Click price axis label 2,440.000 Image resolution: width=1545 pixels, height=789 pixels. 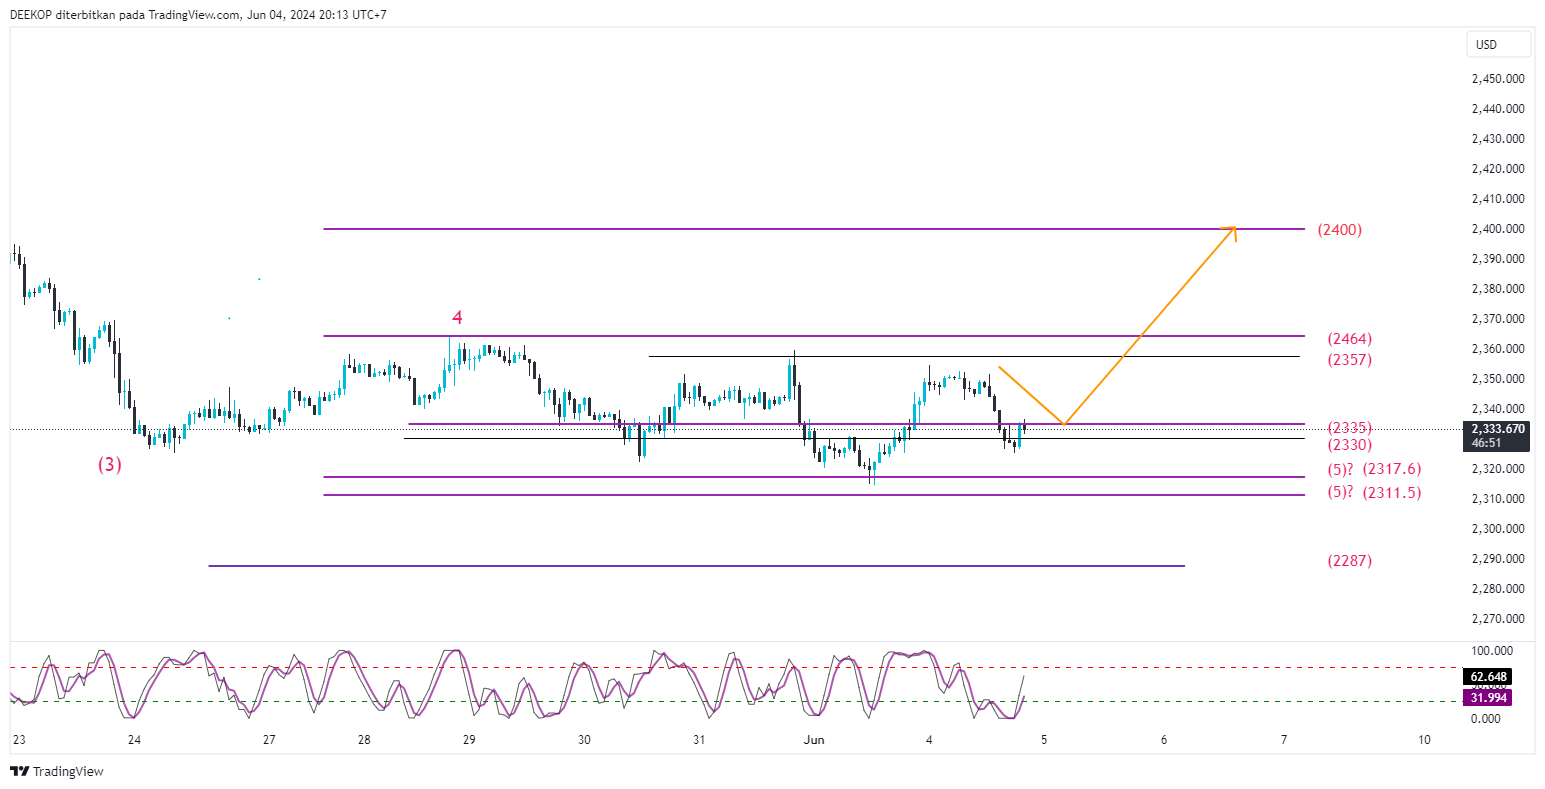1498,109
